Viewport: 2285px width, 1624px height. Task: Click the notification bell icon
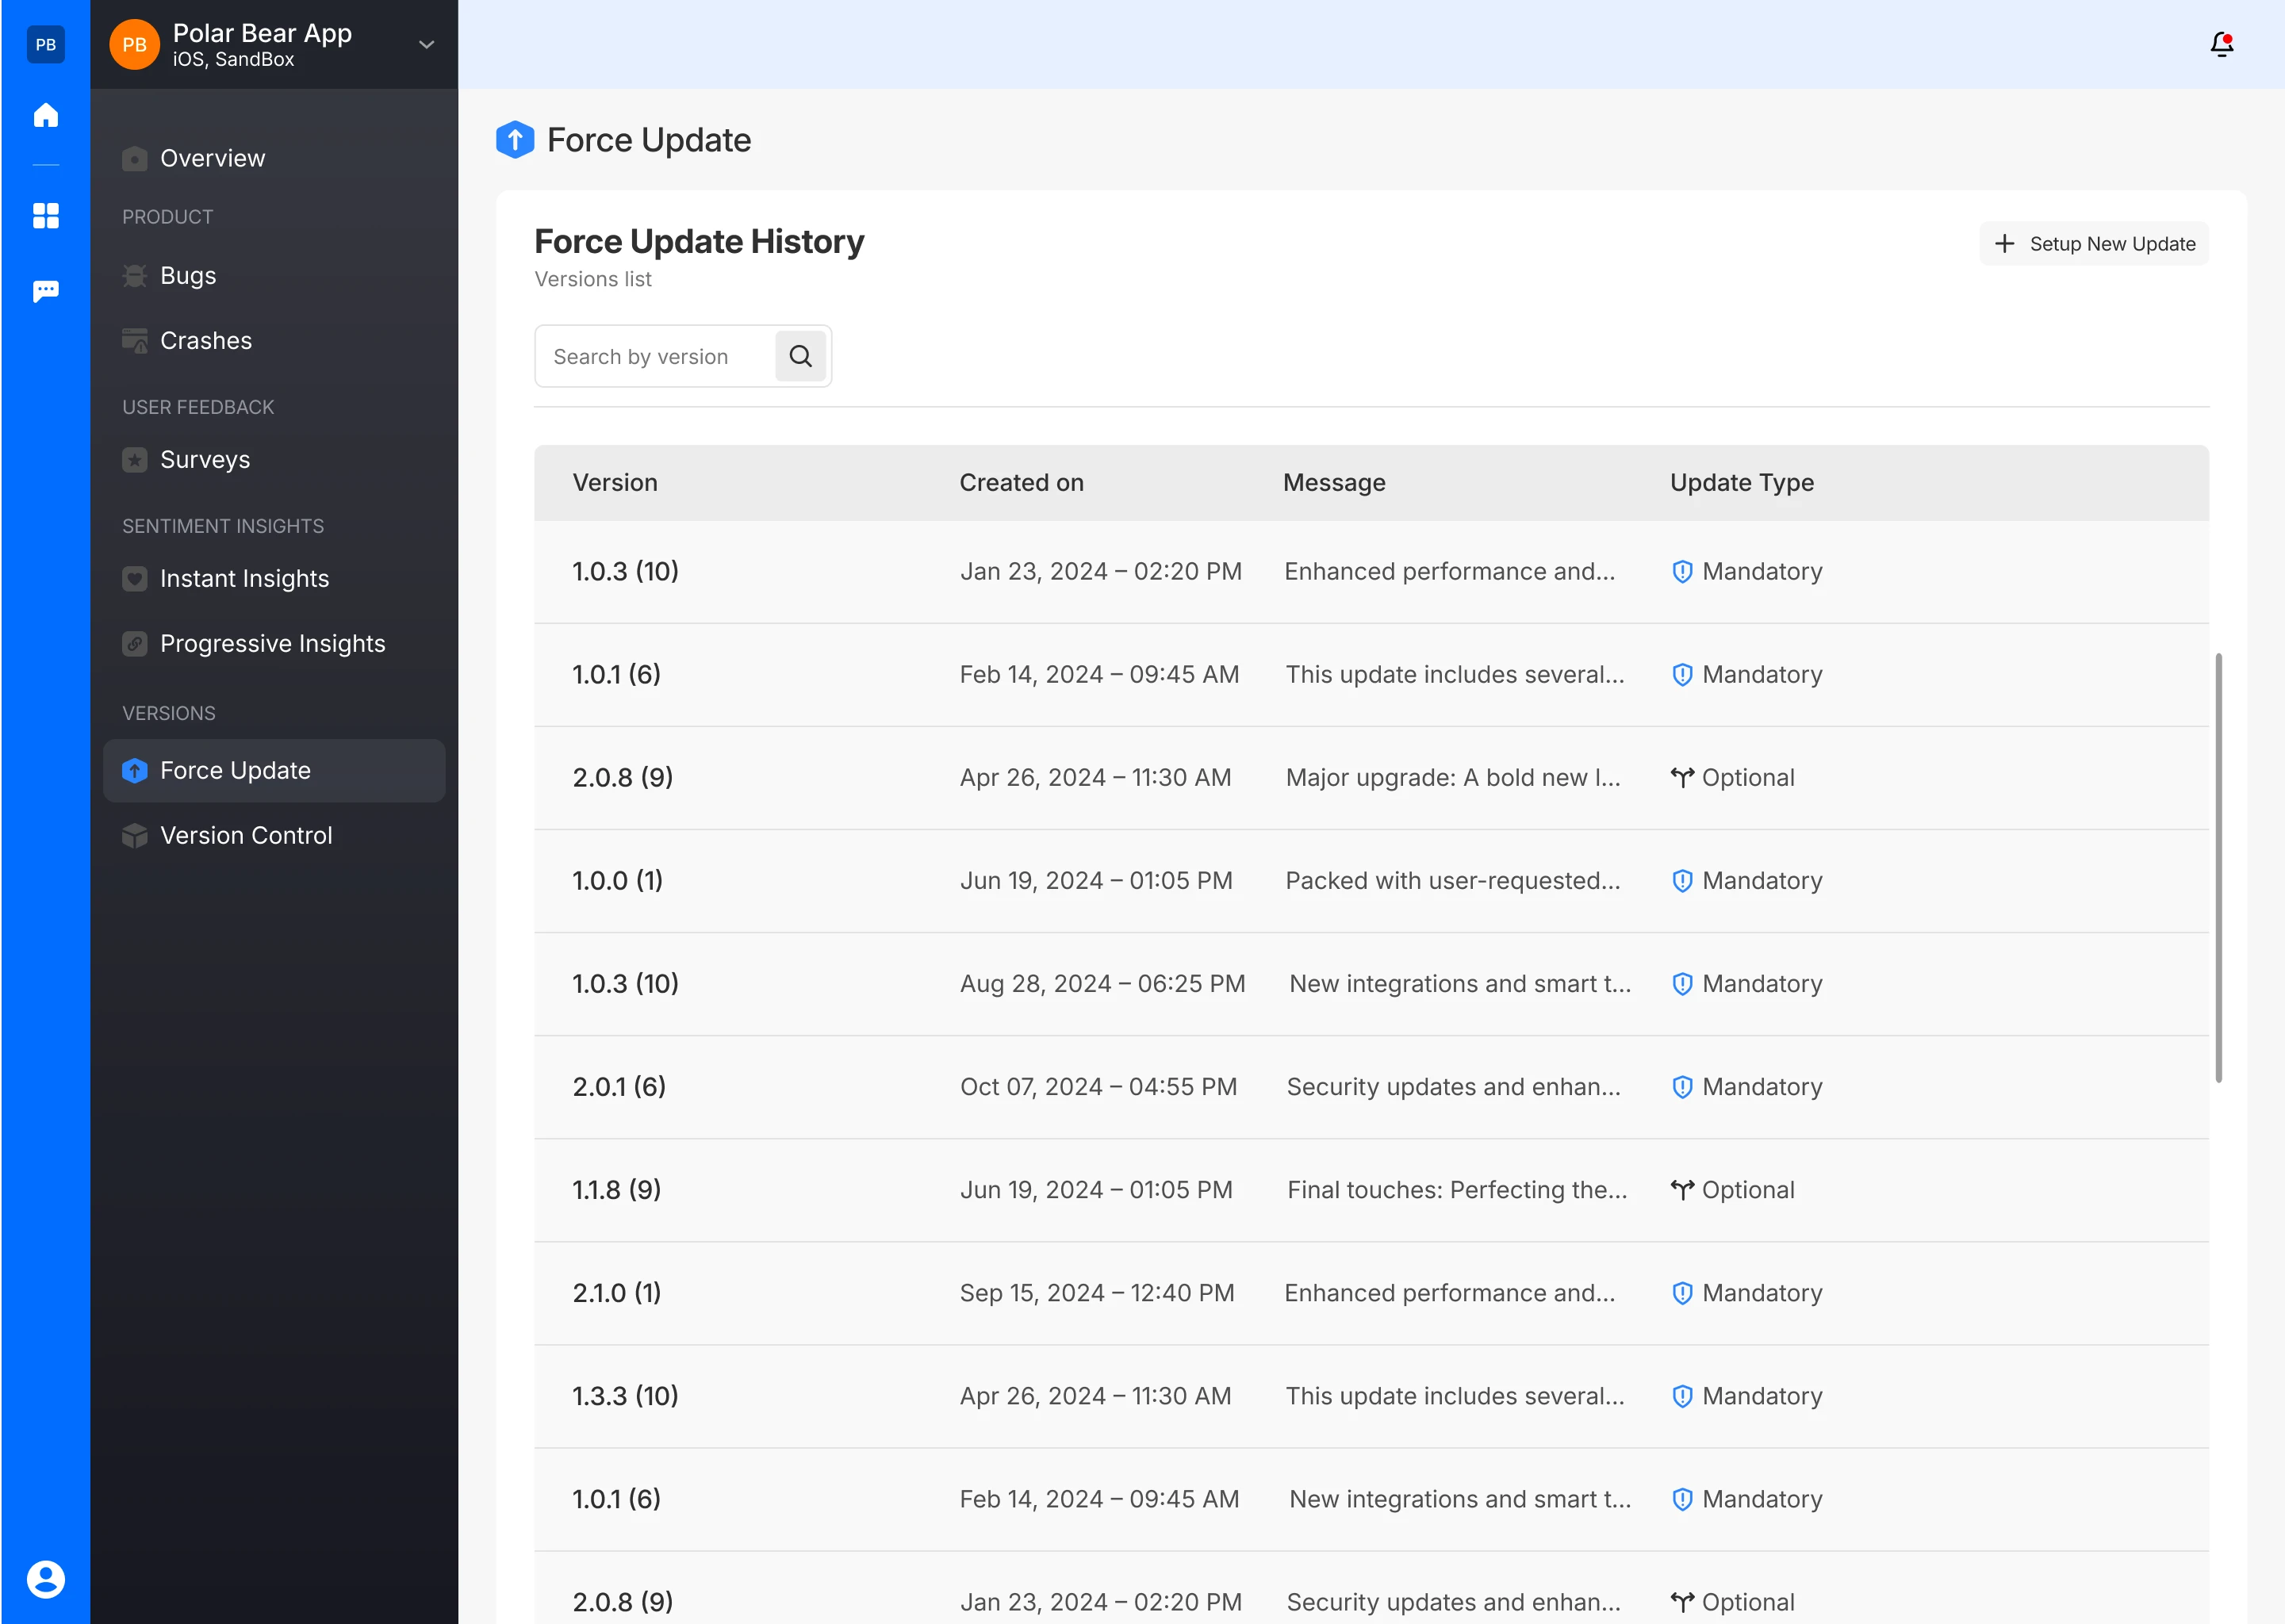point(2221,44)
